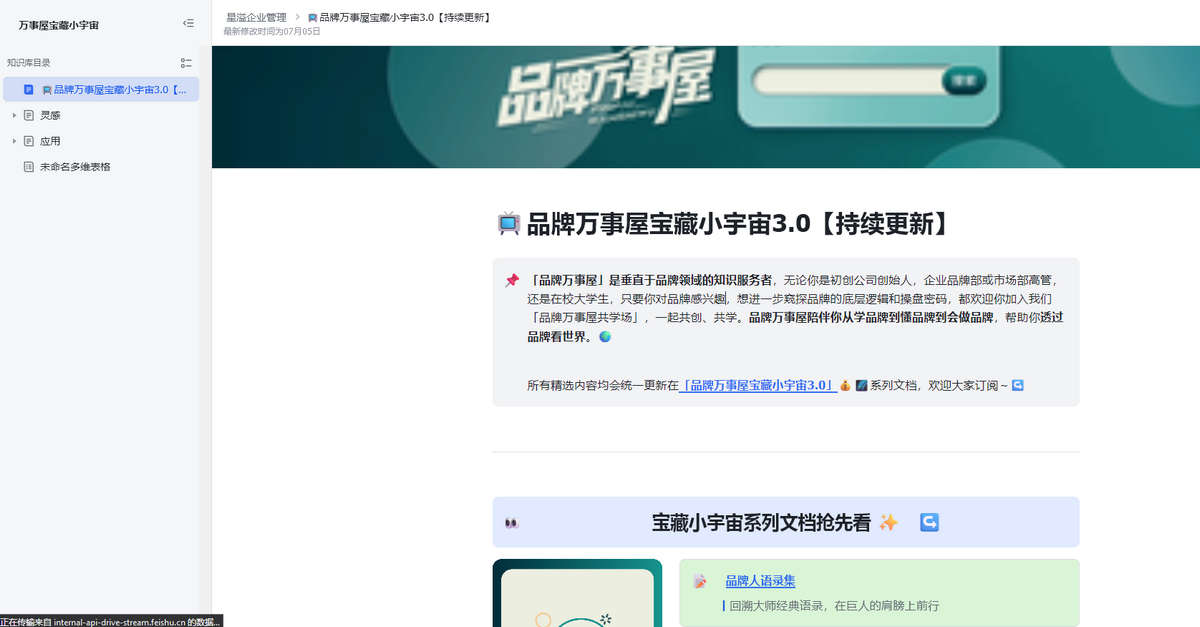Screen dimensions: 1200x627
Task: Click the pushpin icon in the intro callout
Action: (512, 280)
